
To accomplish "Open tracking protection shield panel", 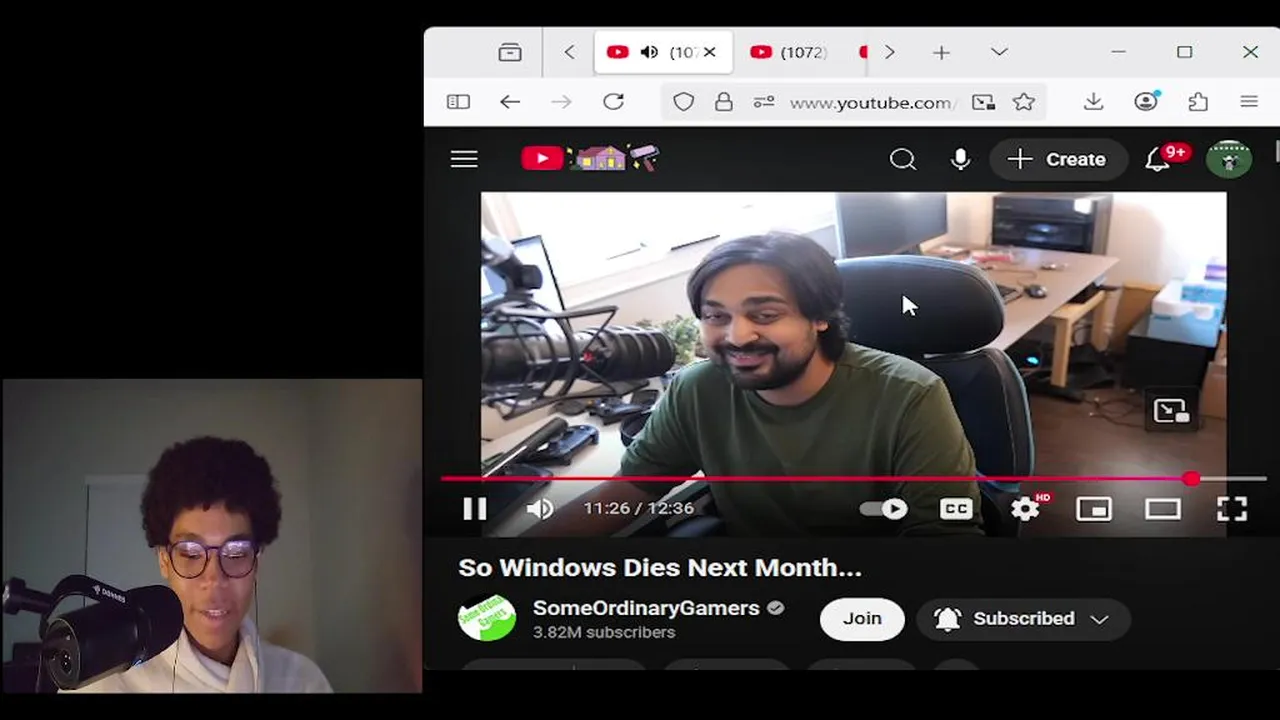I will [683, 102].
